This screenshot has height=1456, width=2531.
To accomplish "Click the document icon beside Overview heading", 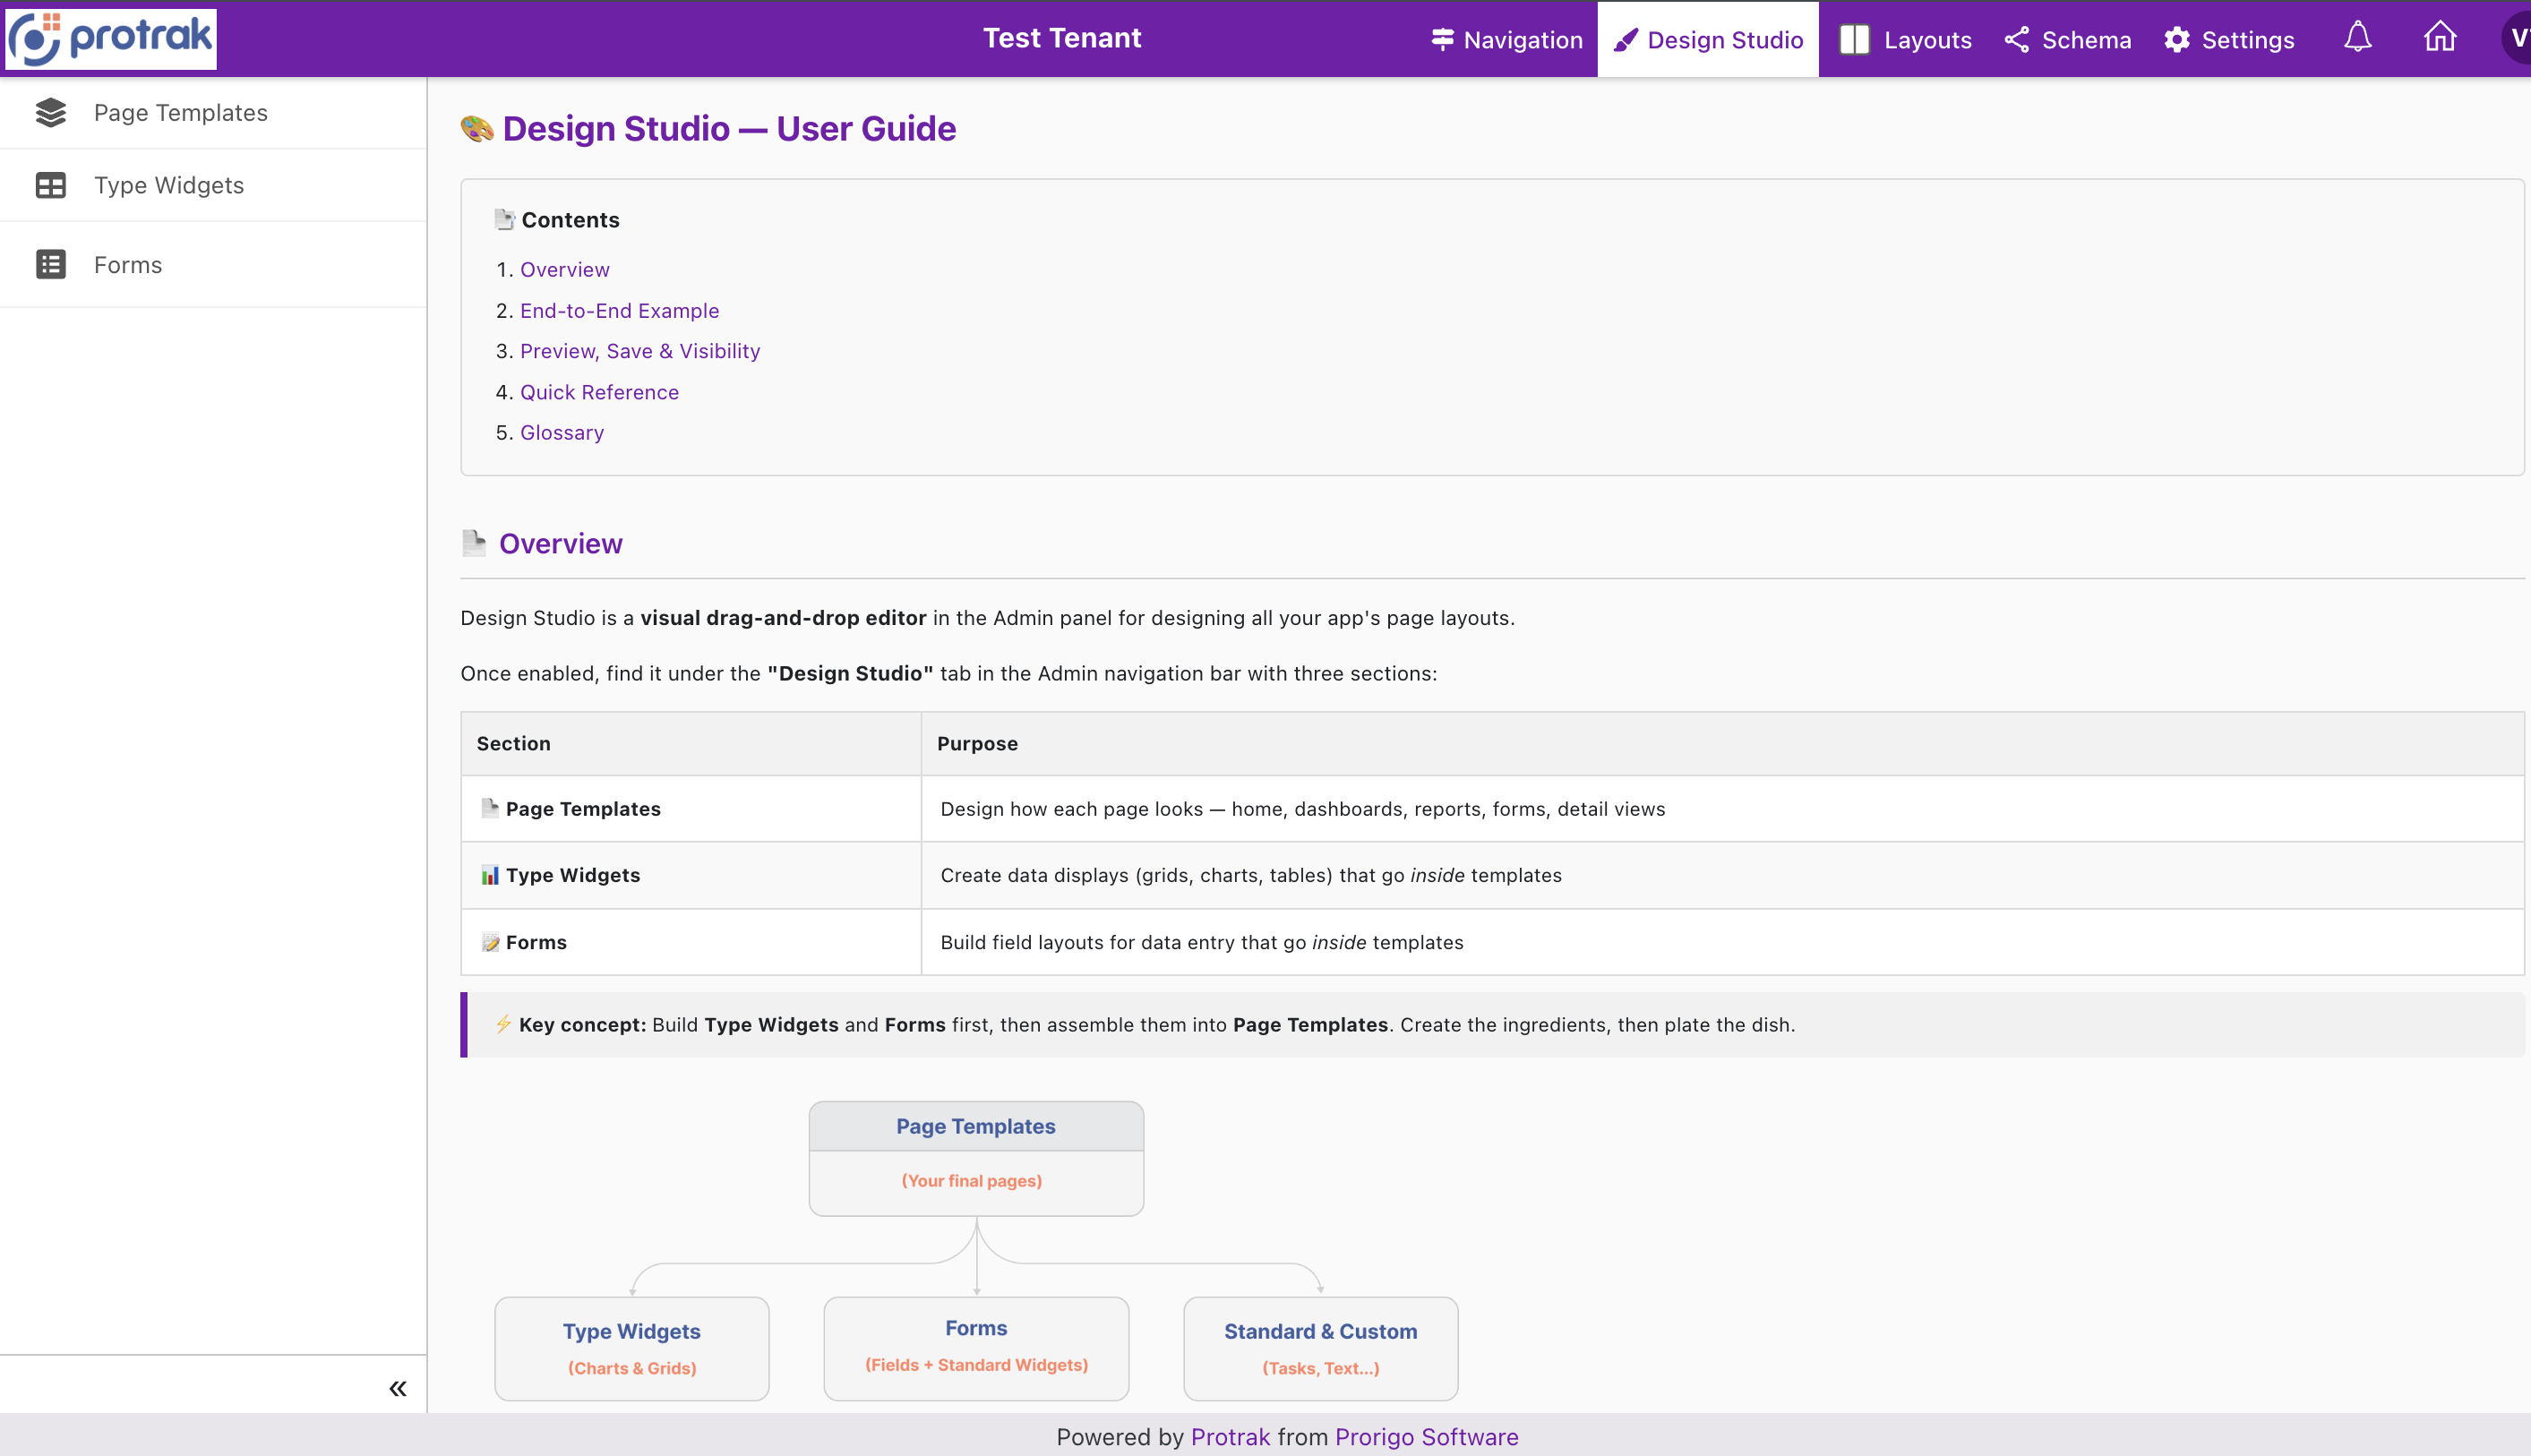I will (474, 543).
